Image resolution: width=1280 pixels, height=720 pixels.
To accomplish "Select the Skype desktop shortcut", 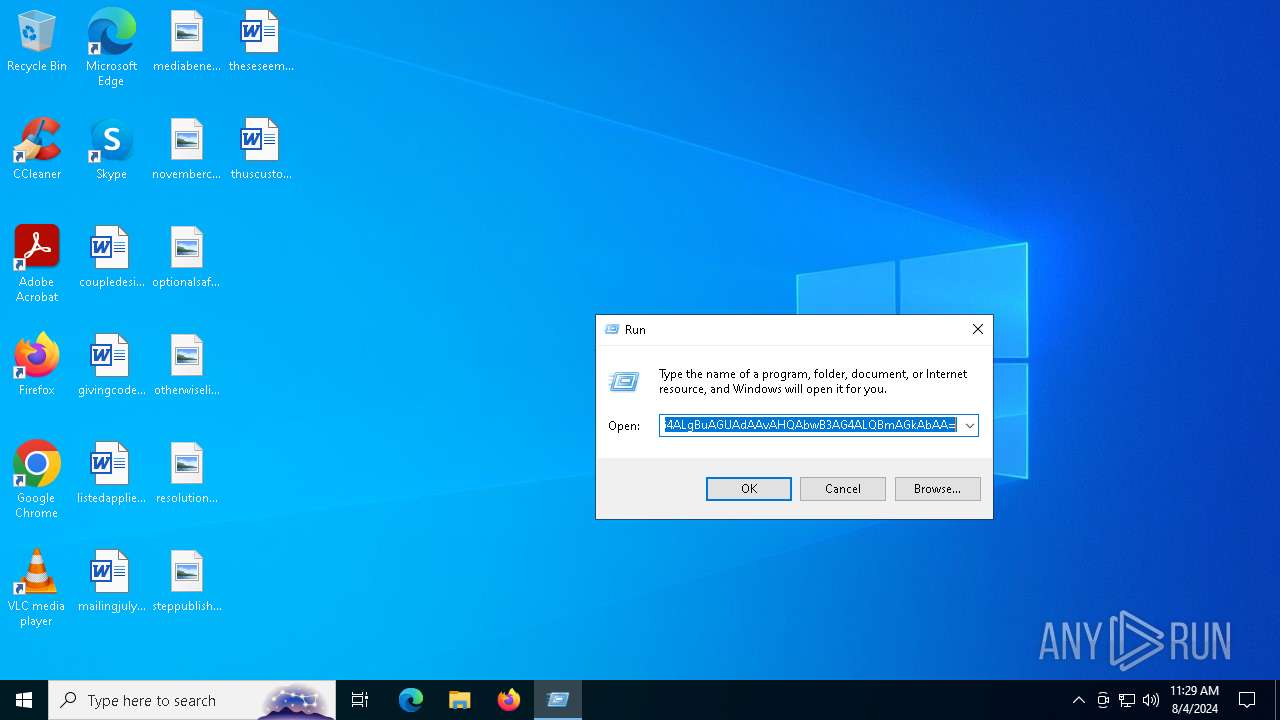I will tap(111, 150).
